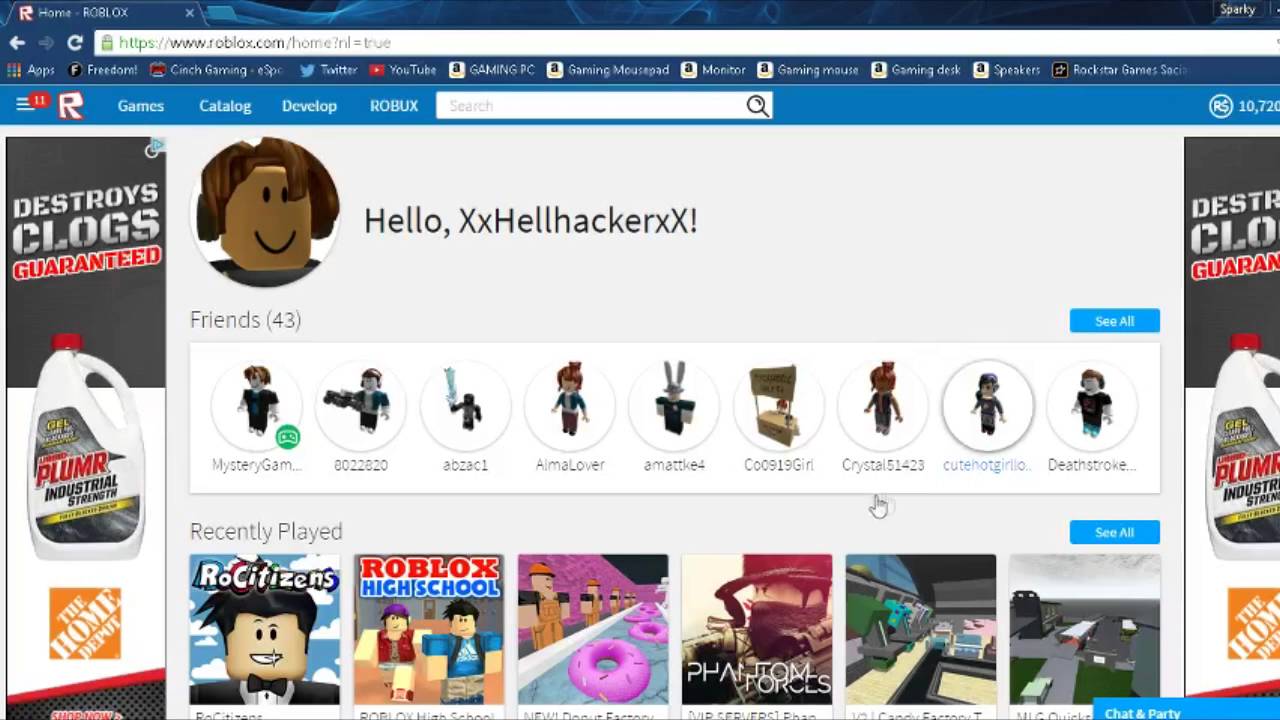Open the Freedom! bookmark
Image resolution: width=1280 pixels, height=720 pixels.
click(x=103, y=70)
